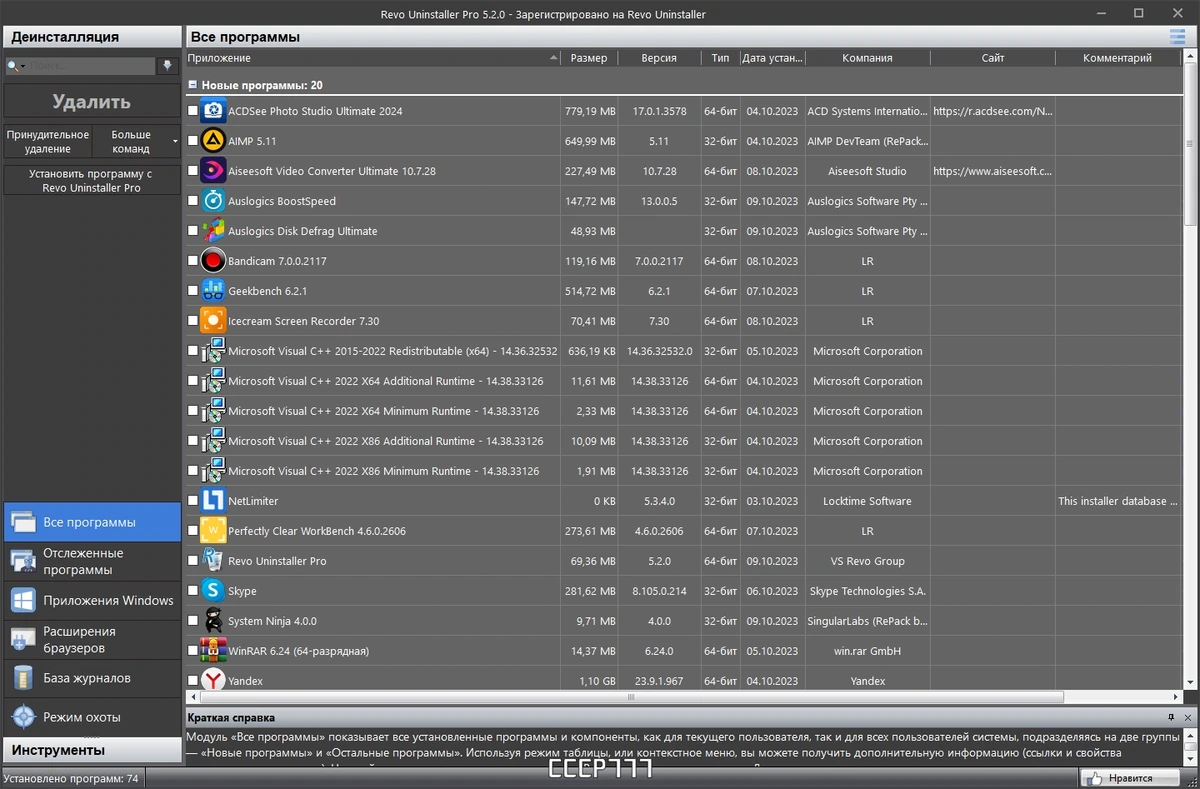The height and width of the screenshot is (789, 1200).
Task: Tick the checkbox for ACDSee Photo Studio
Action: [x=193, y=111]
